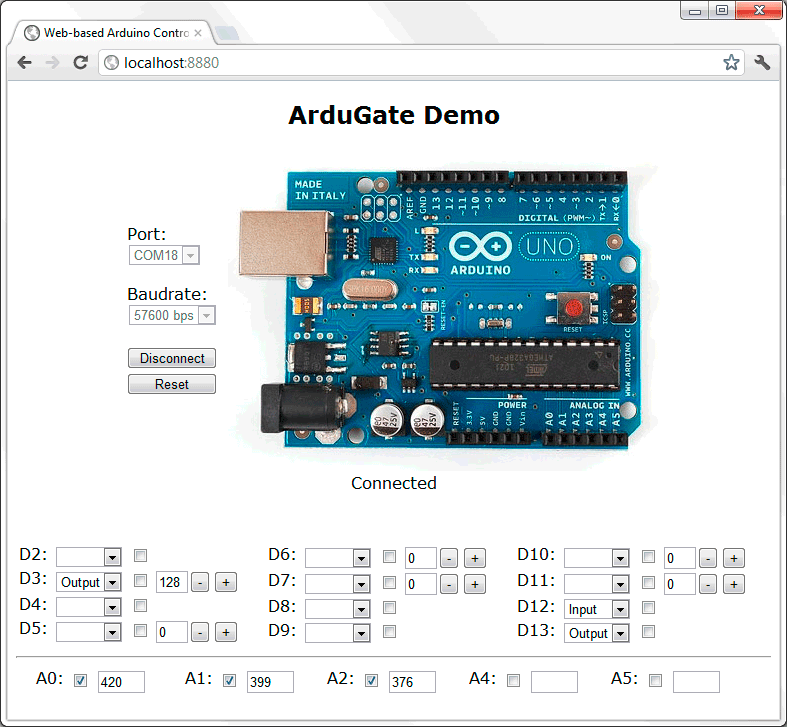Open a new tab with the new-tab button
Image resolution: width=787 pixels, height=727 pixels.
227,33
